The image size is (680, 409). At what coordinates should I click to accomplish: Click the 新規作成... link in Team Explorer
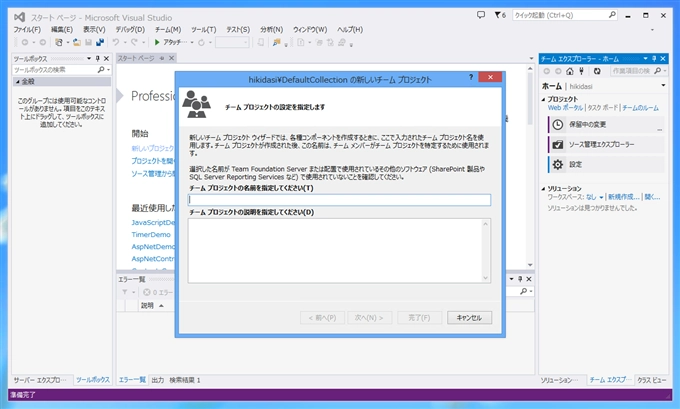click(x=623, y=197)
